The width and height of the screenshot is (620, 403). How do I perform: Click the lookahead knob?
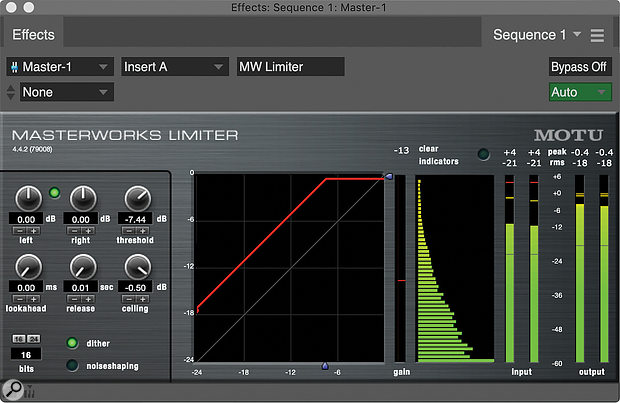click(x=28, y=267)
